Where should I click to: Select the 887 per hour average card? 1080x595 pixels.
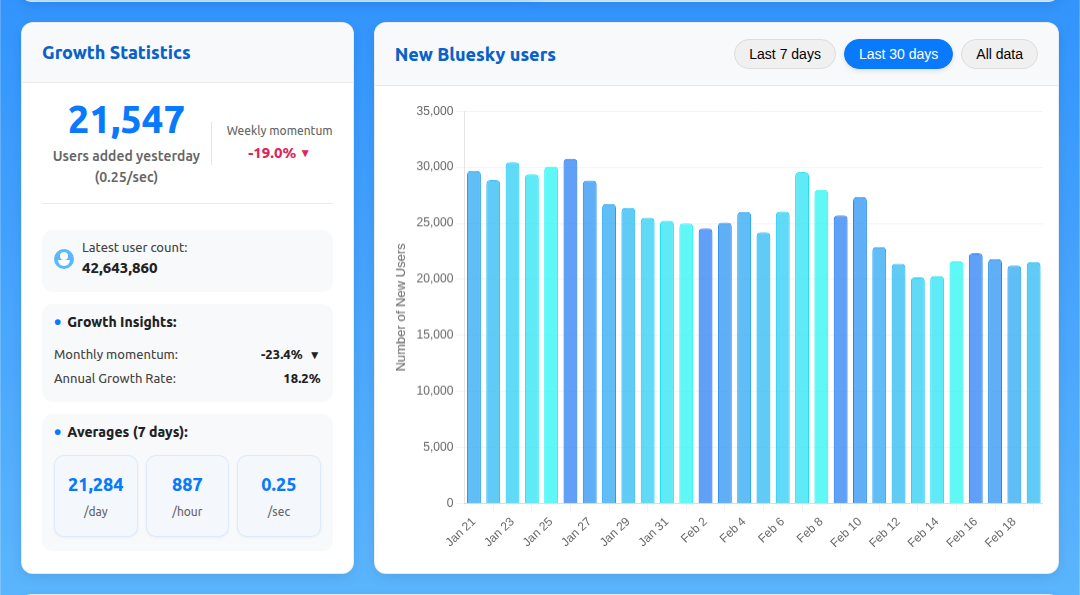tap(187, 496)
